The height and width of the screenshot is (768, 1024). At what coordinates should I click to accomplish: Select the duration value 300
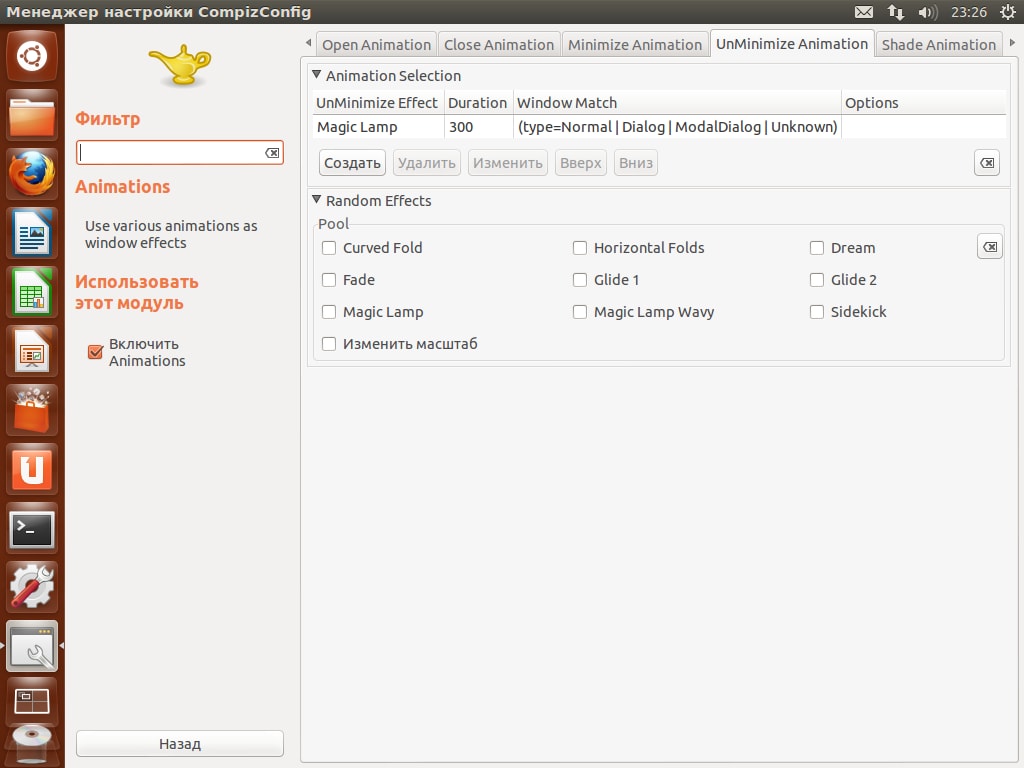click(x=479, y=127)
